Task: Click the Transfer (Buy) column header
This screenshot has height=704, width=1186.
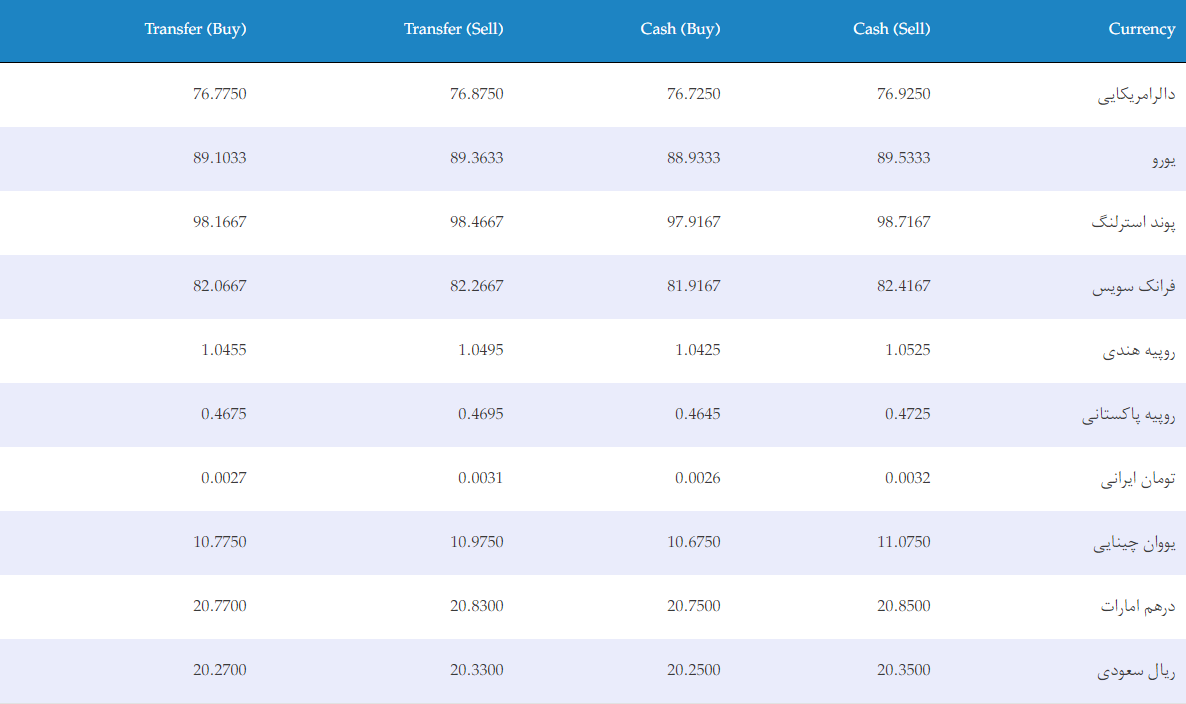Action: click(195, 29)
